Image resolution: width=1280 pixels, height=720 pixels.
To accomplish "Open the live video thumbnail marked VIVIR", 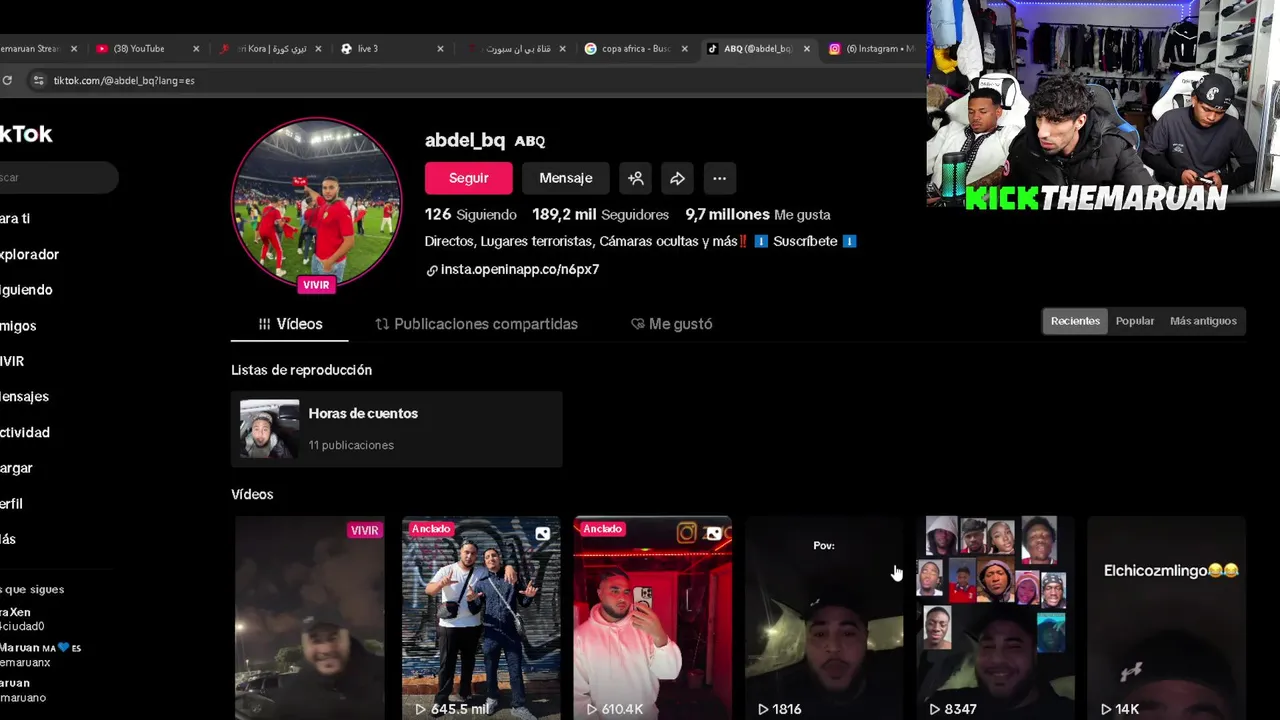I will coord(310,618).
